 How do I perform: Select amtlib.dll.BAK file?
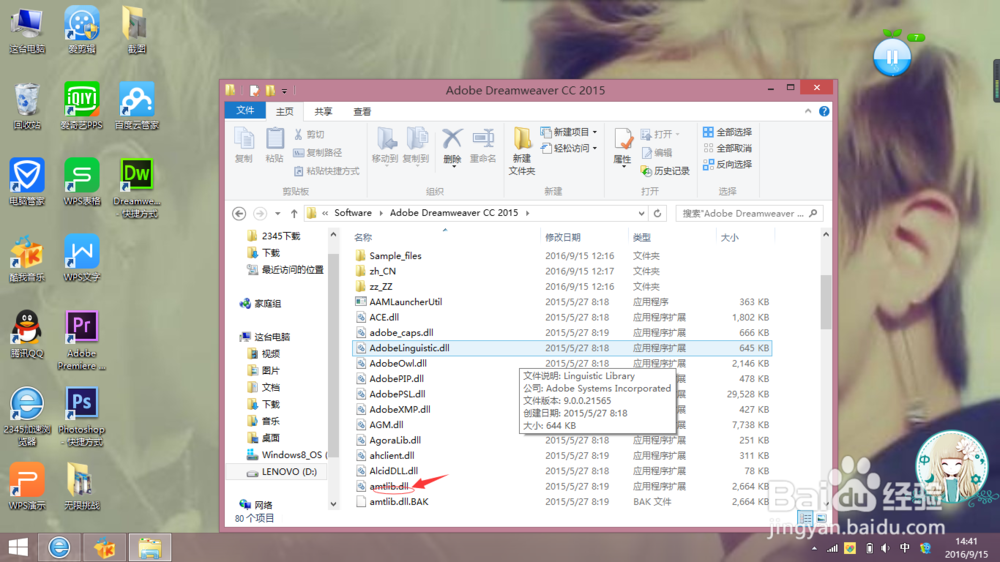[x=399, y=501]
